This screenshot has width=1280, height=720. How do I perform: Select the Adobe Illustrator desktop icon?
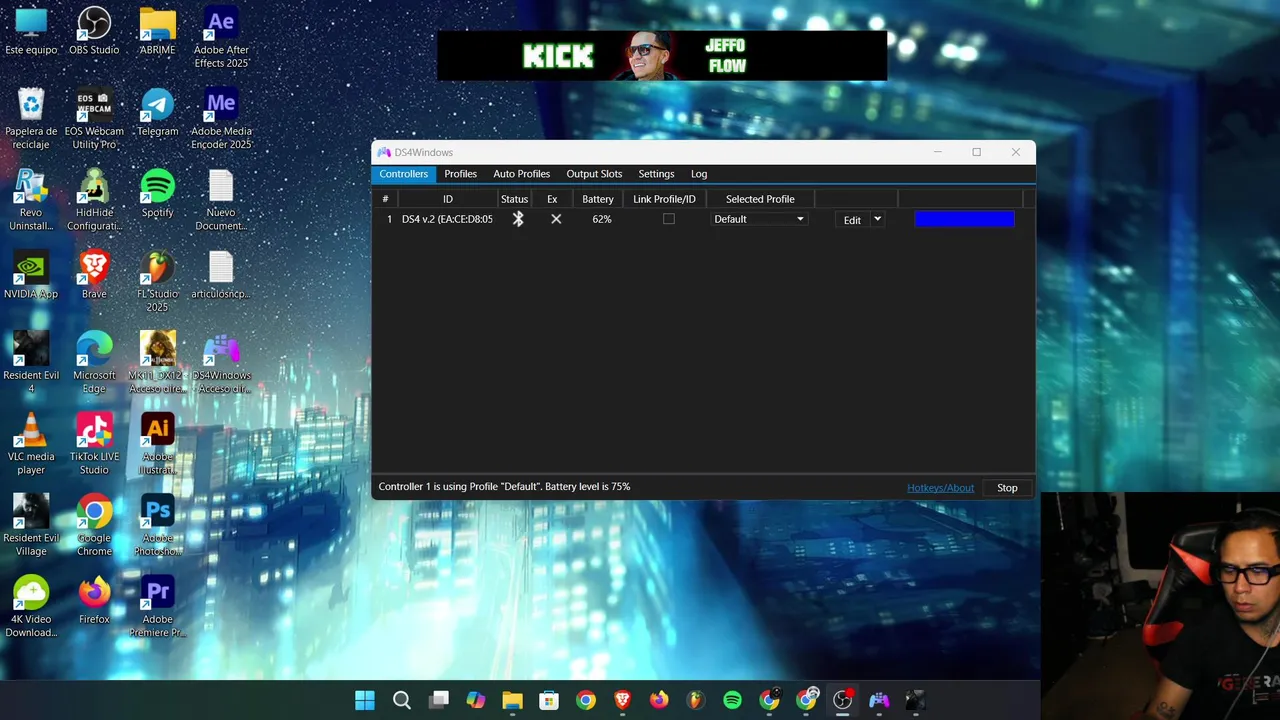pos(157,444)
